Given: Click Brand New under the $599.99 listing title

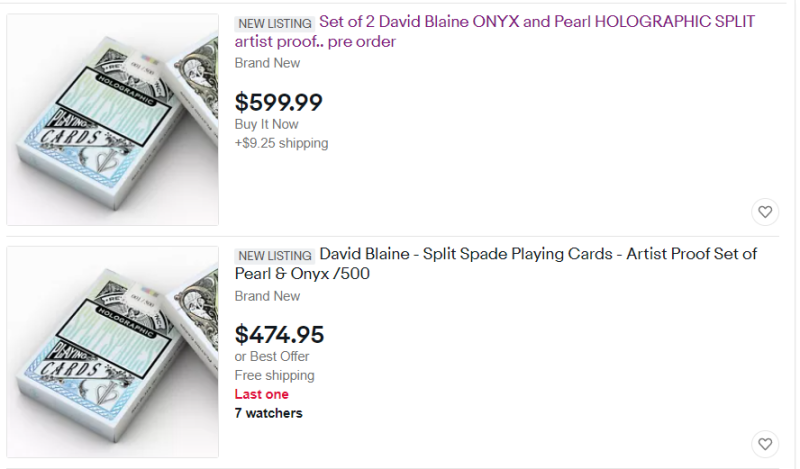Looking at the screenshot, I should 267,63.
